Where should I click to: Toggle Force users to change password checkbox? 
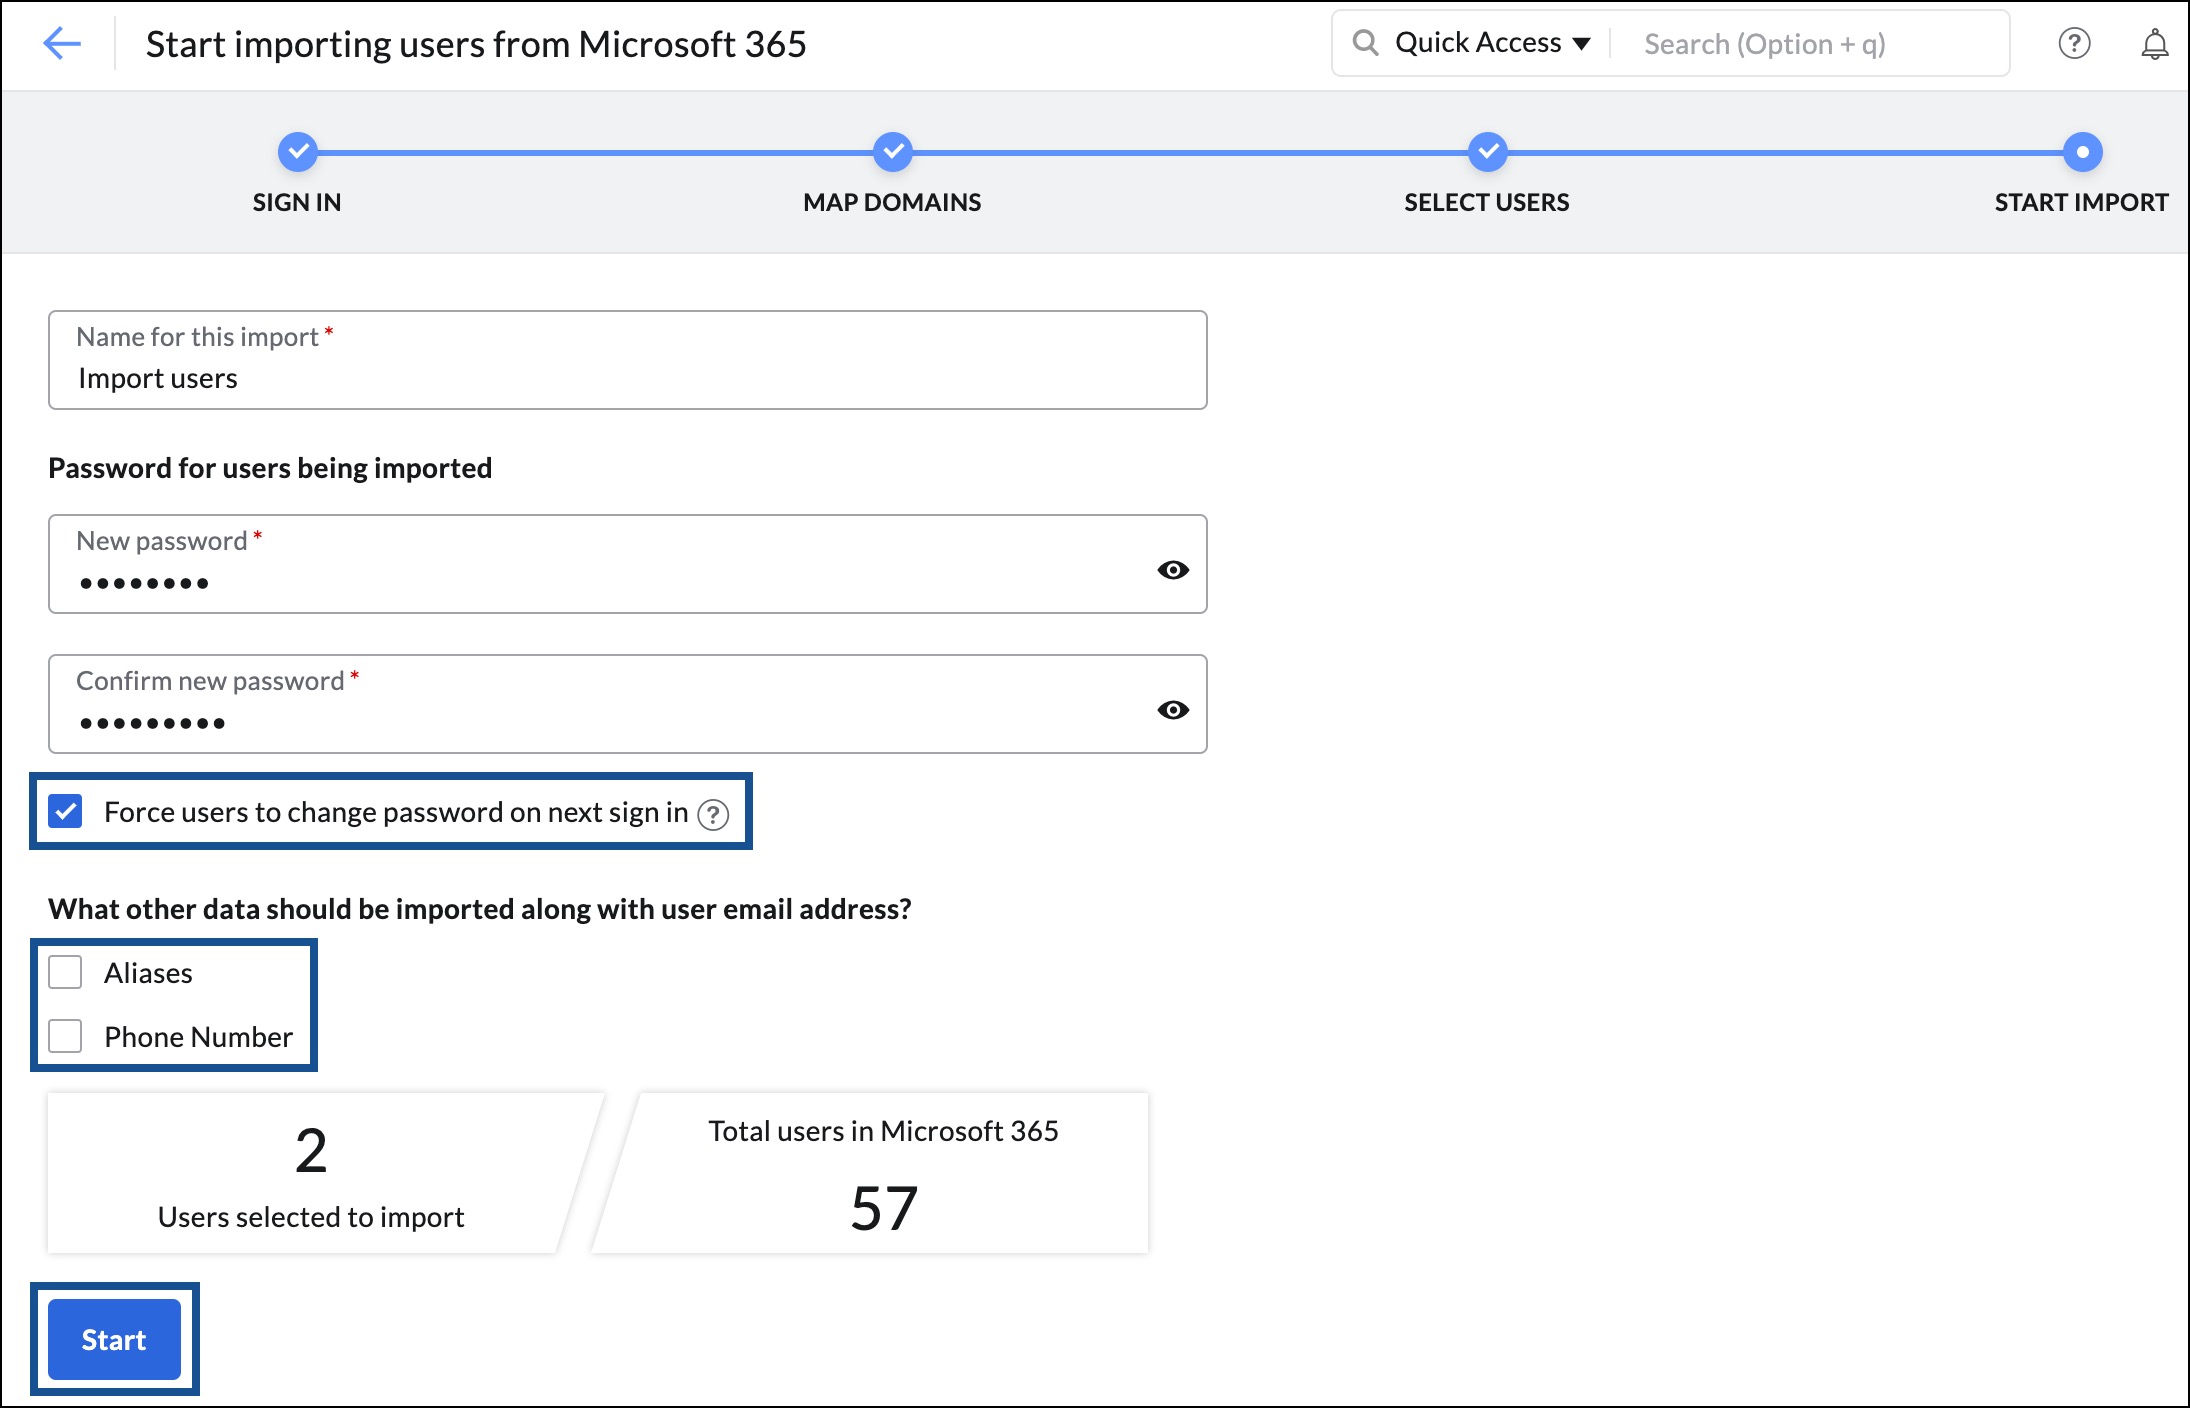tap(65, 811)
